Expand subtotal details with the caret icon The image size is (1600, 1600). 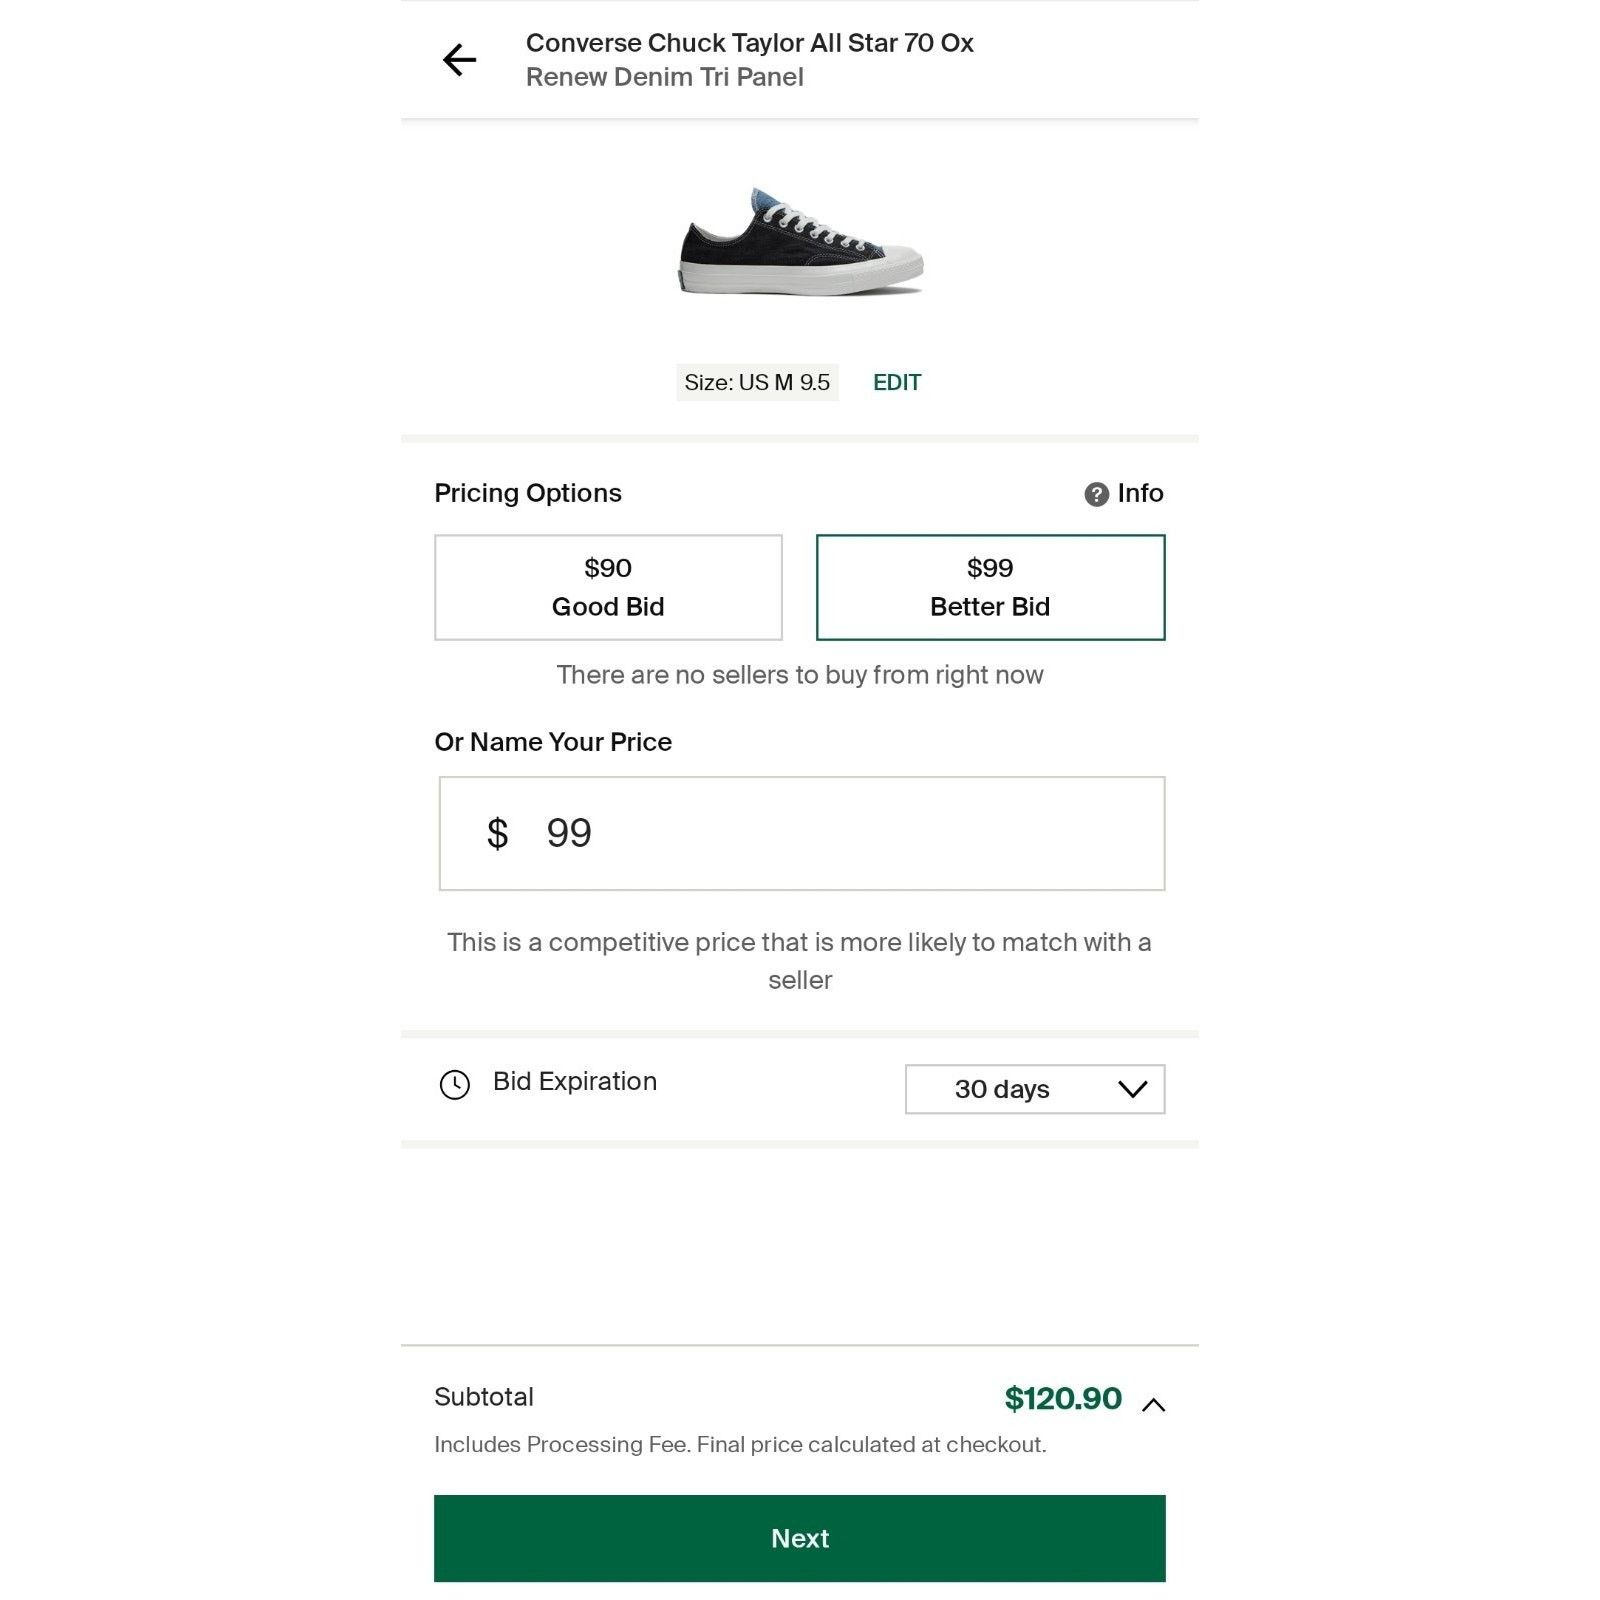[1153, 1404]
